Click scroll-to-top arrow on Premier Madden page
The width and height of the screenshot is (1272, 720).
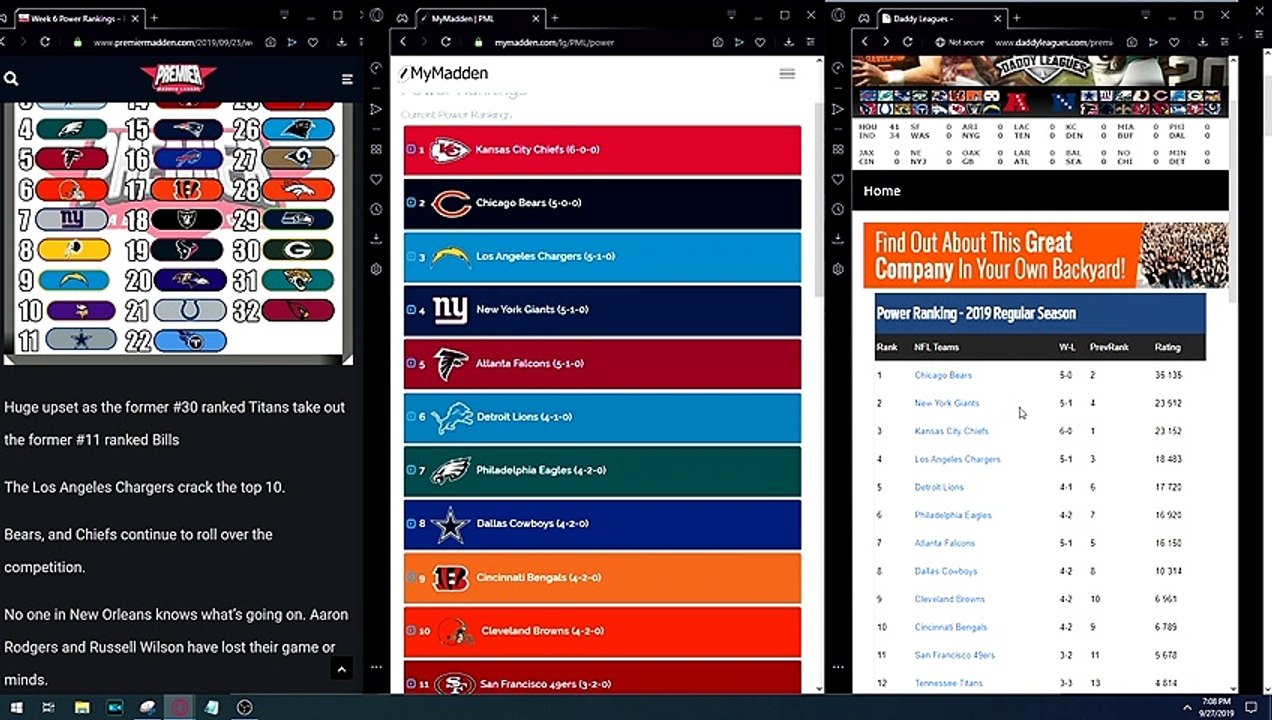(x=342, y=669)
